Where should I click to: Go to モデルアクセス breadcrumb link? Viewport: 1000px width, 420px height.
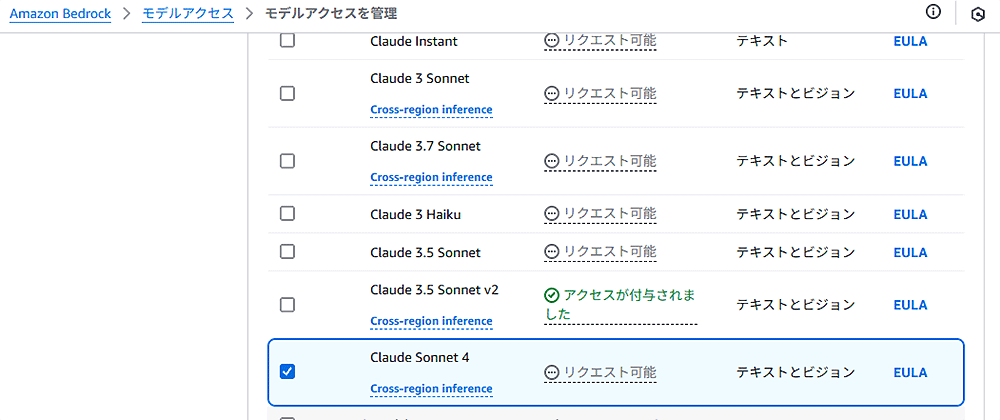pyautogui.click(x=188, y=13)
